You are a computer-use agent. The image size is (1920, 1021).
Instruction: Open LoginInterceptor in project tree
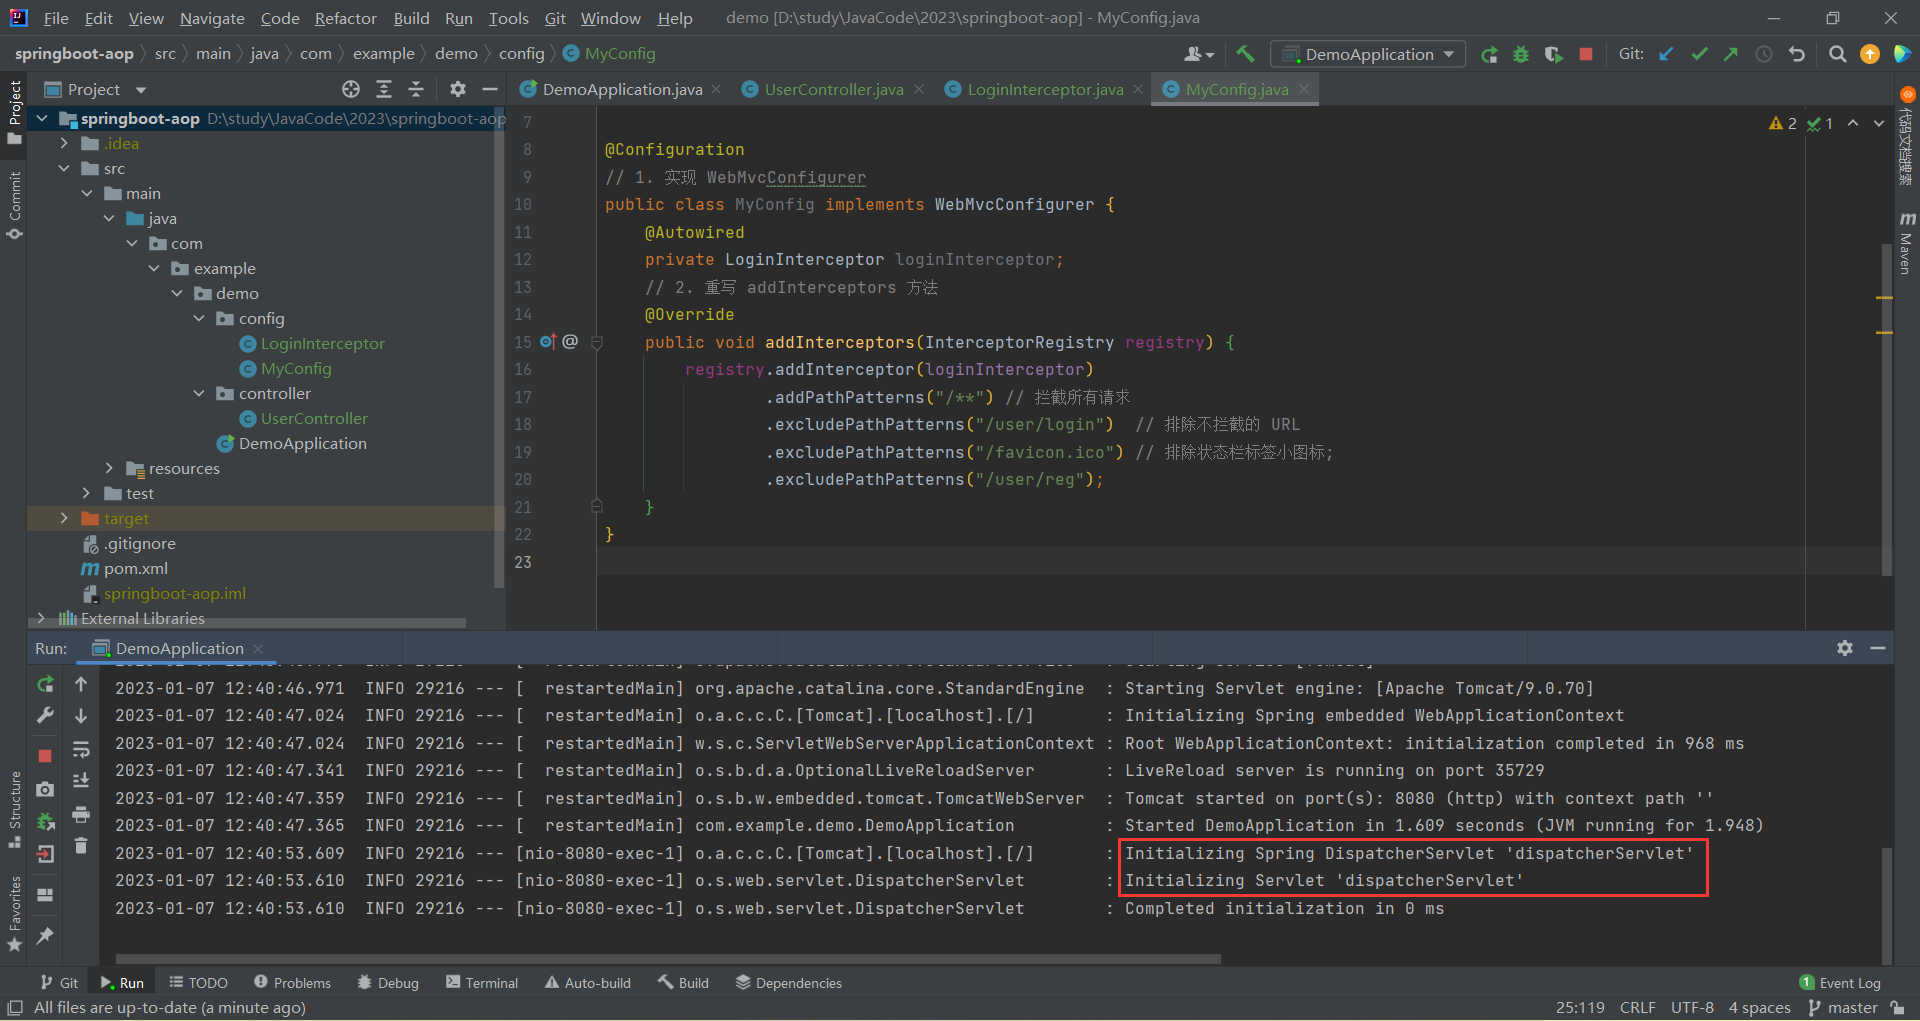(322, 343)
